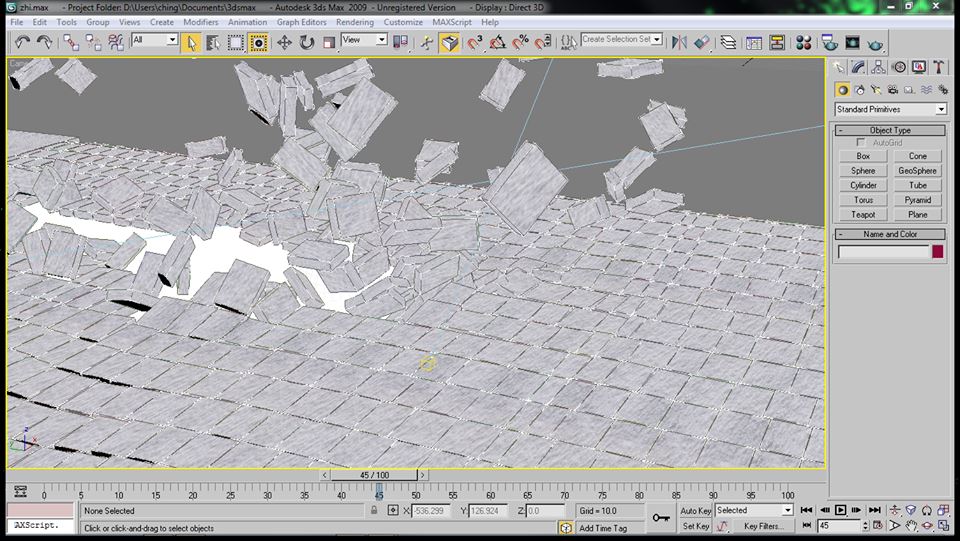960x541 pixels.
Task: Toggle Angle Snap icon
Action: click(x=498, y=42)
